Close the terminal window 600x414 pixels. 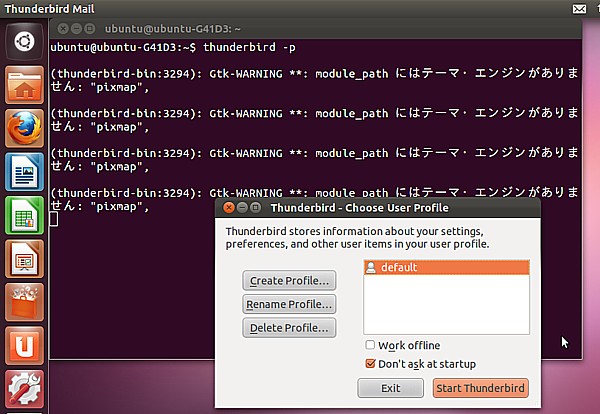pyautogui.click(x=63, y=29)
